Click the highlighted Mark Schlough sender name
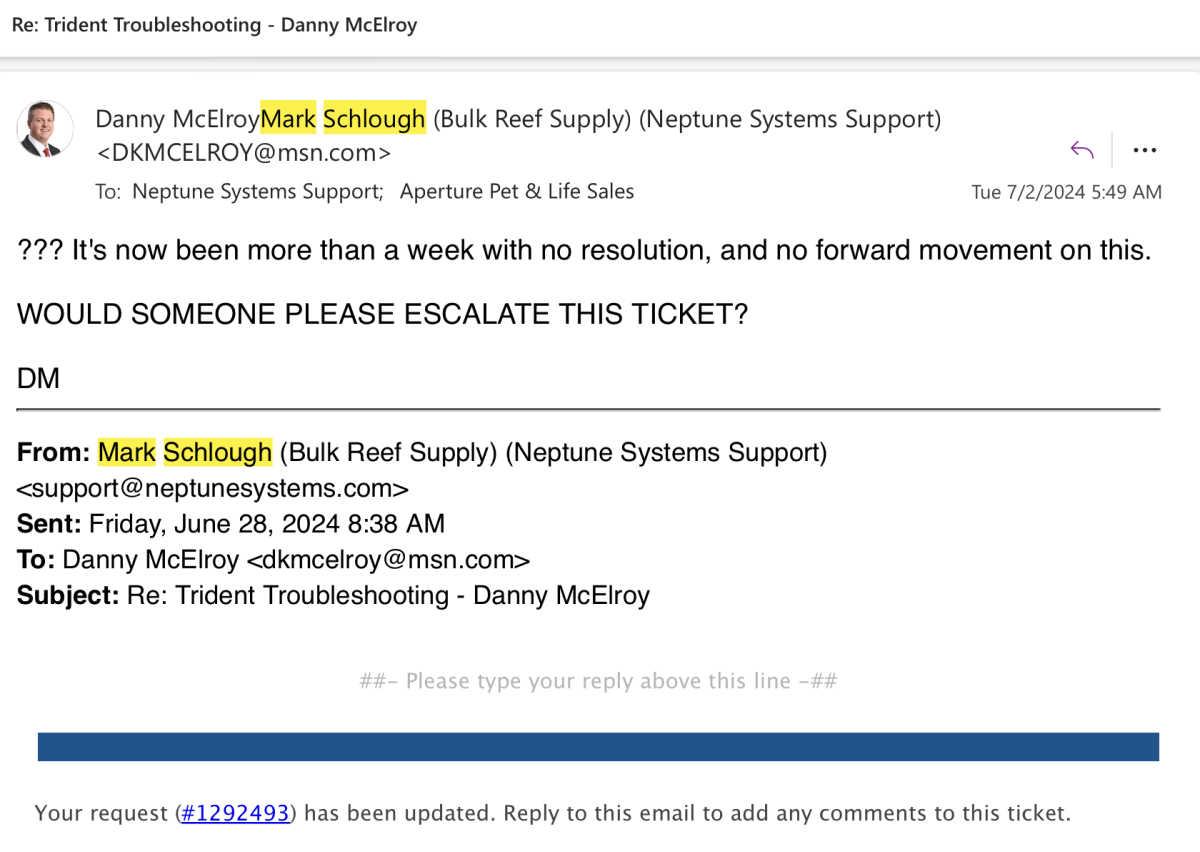 tap(343, 119)
